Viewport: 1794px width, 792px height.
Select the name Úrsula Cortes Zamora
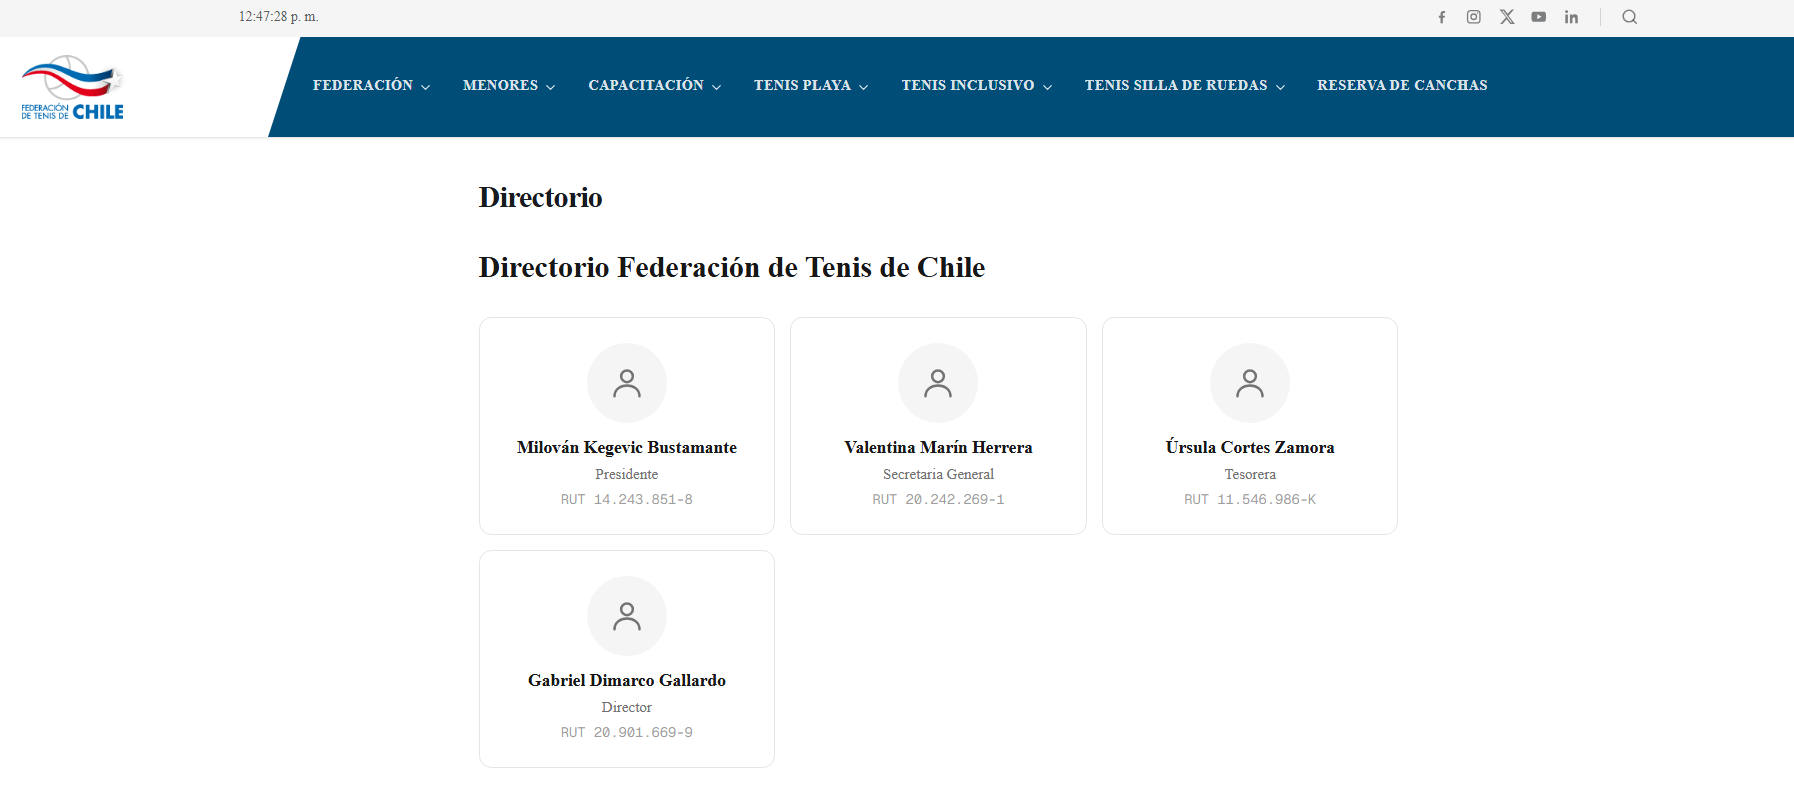[1250, 447]
